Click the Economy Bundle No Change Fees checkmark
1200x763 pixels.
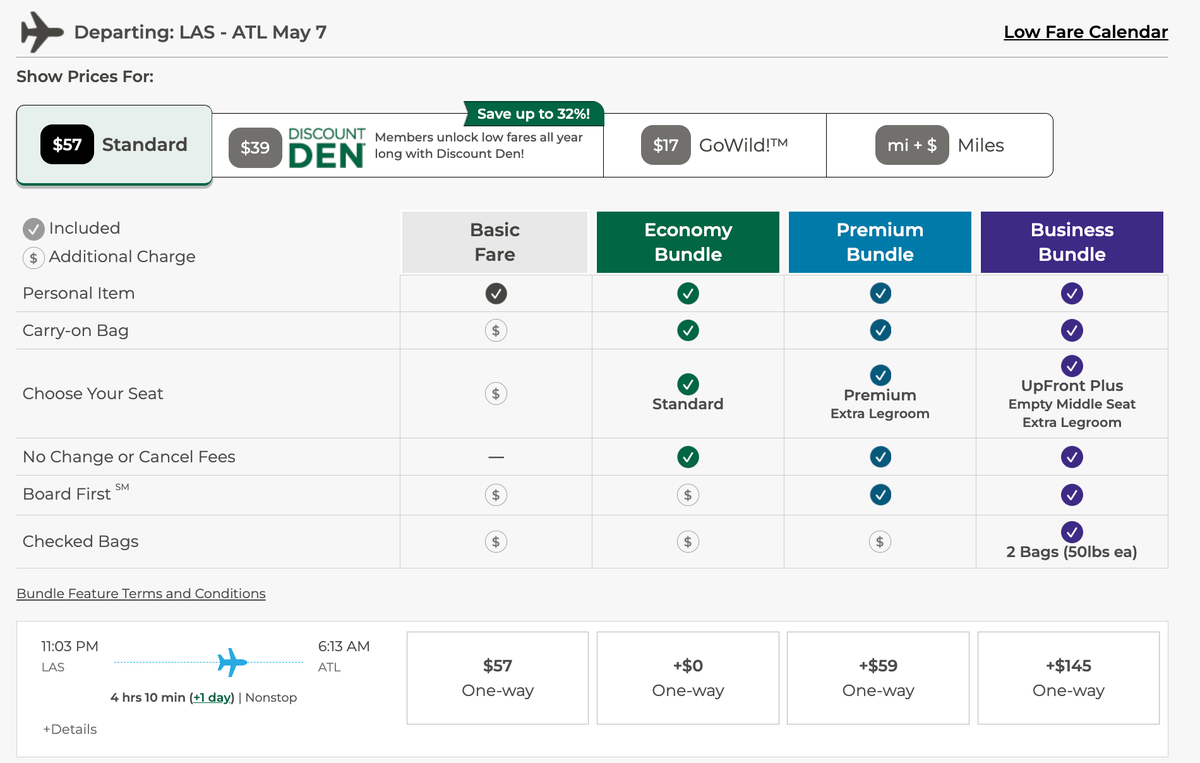(x=687, y=457)
